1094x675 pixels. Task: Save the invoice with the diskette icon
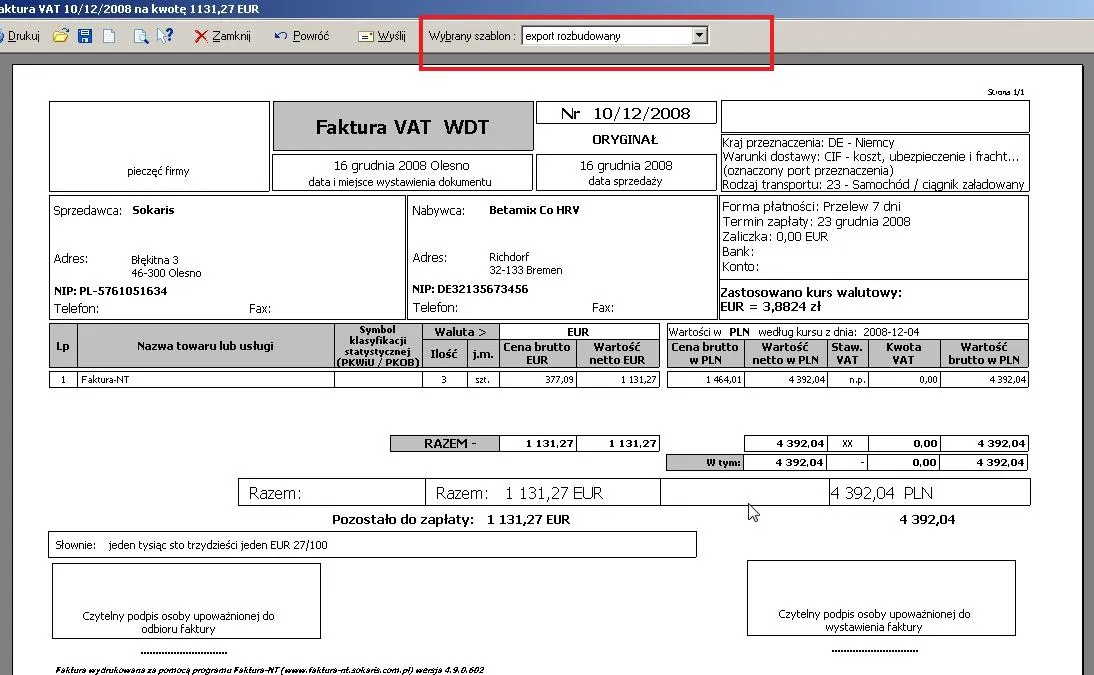tap(85, 35)
